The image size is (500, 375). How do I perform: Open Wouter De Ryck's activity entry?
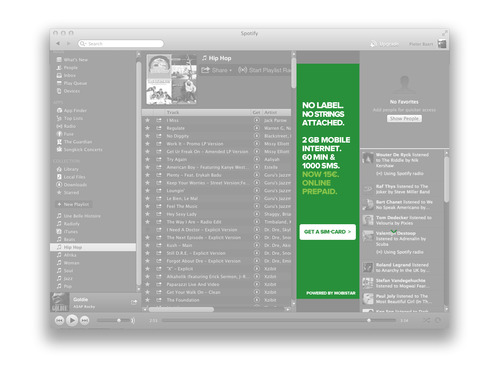(x=402, y=164)
